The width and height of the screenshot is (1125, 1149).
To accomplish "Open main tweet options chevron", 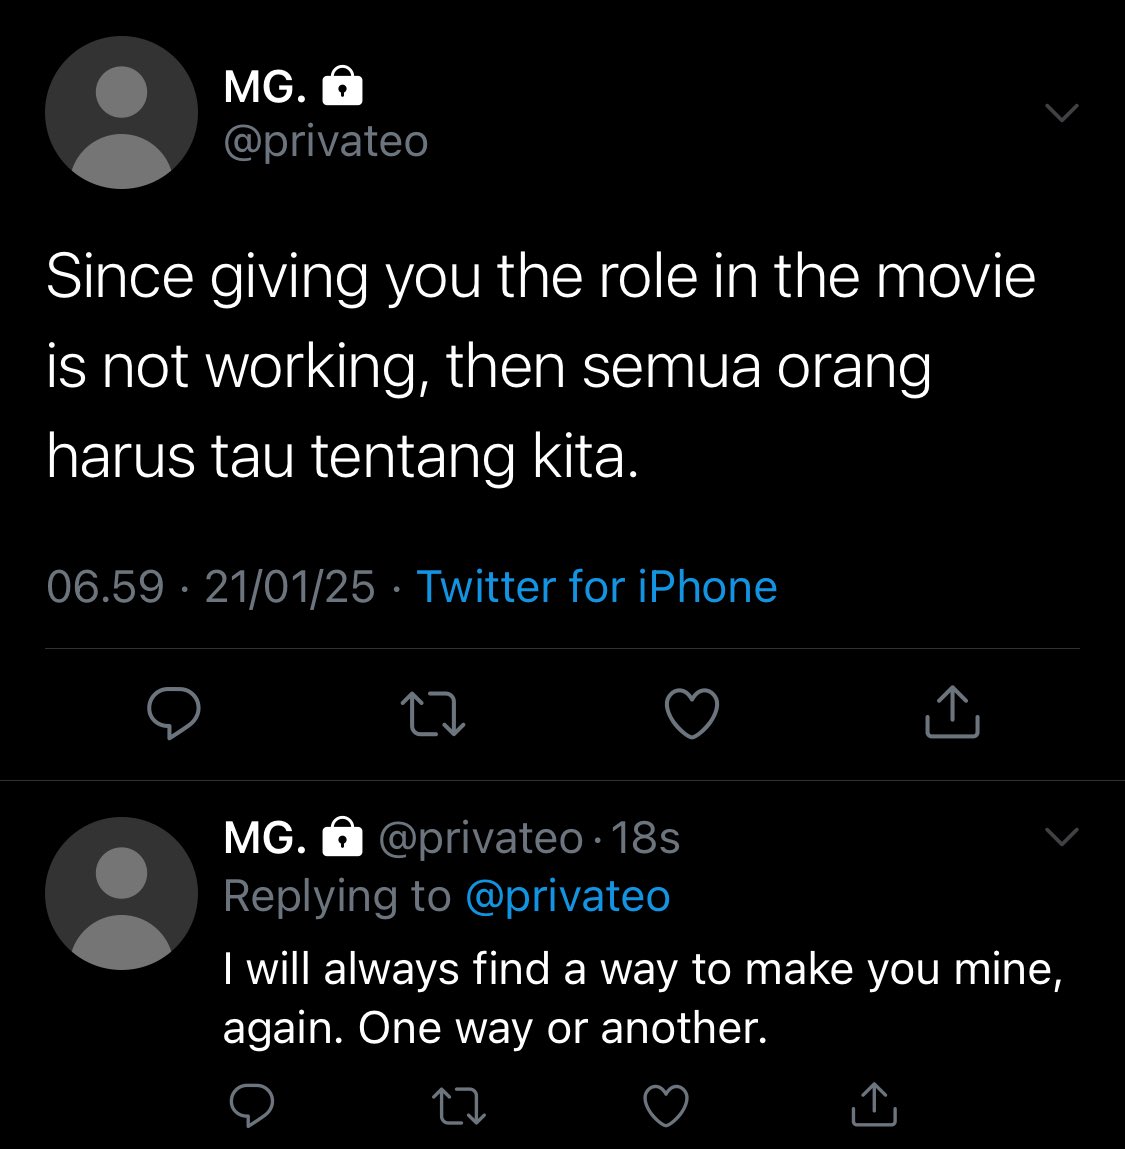I will pyautogui.click(x=1061, y=113).
